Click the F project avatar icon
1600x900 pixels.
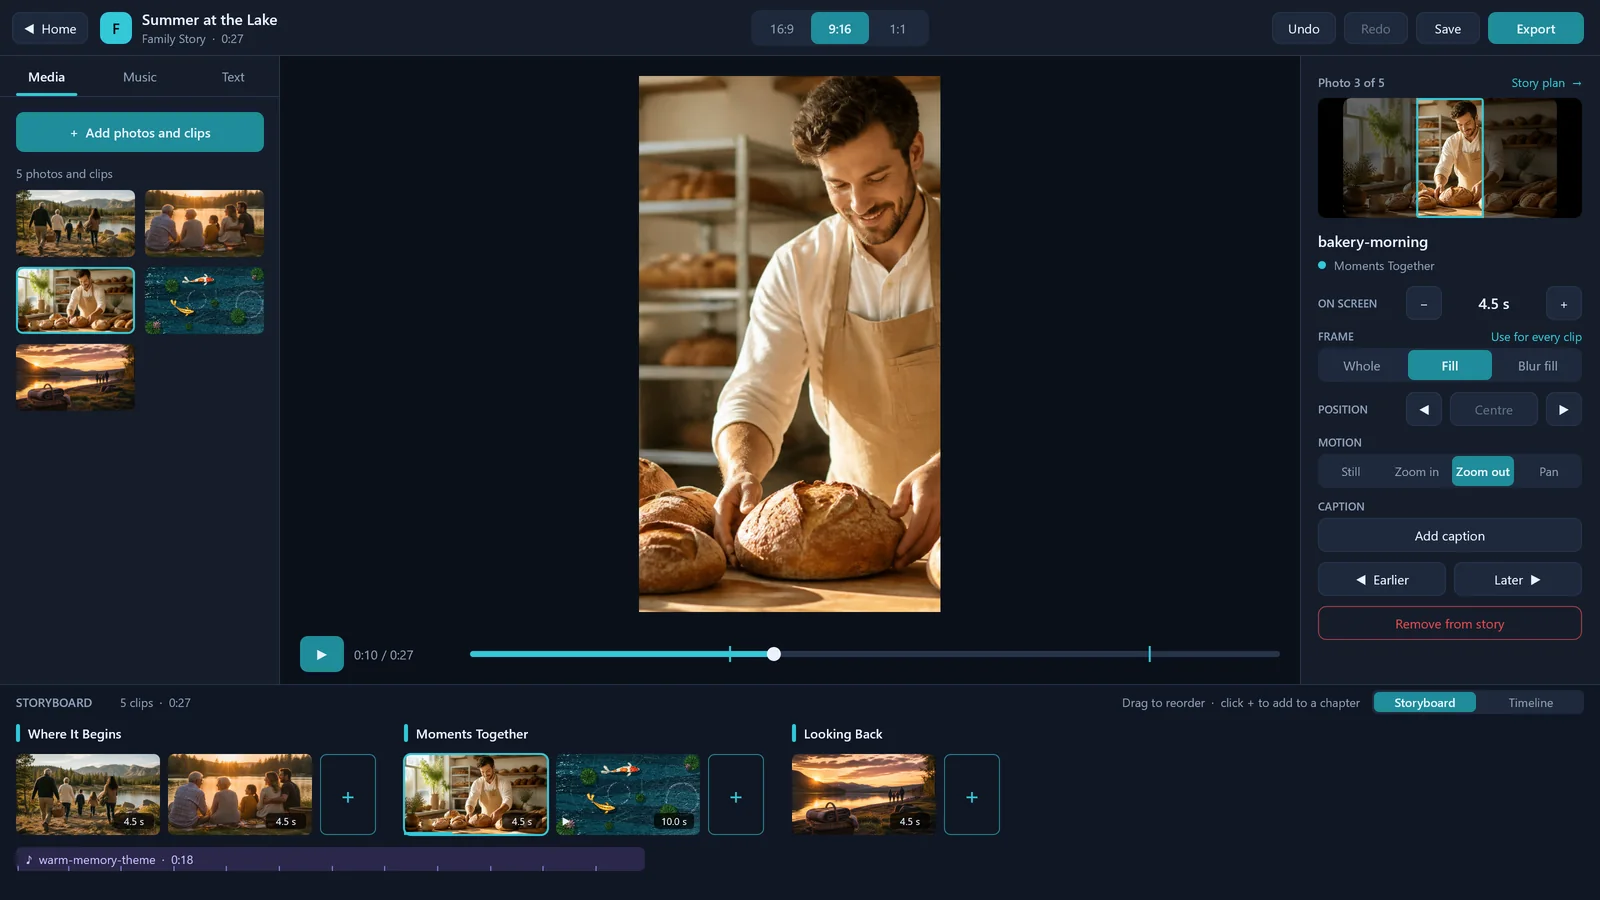pyautogui.click(x=116, y=28)
